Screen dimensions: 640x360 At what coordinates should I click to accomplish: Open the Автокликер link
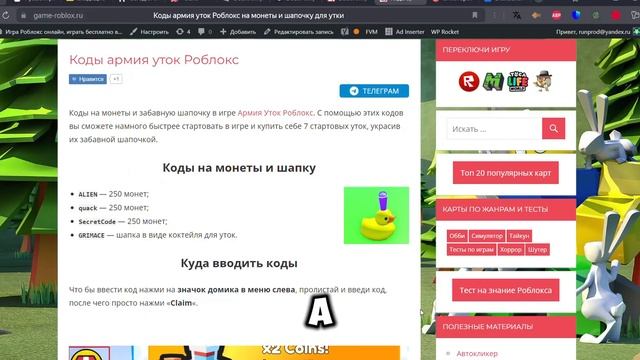tap(477, 353)
